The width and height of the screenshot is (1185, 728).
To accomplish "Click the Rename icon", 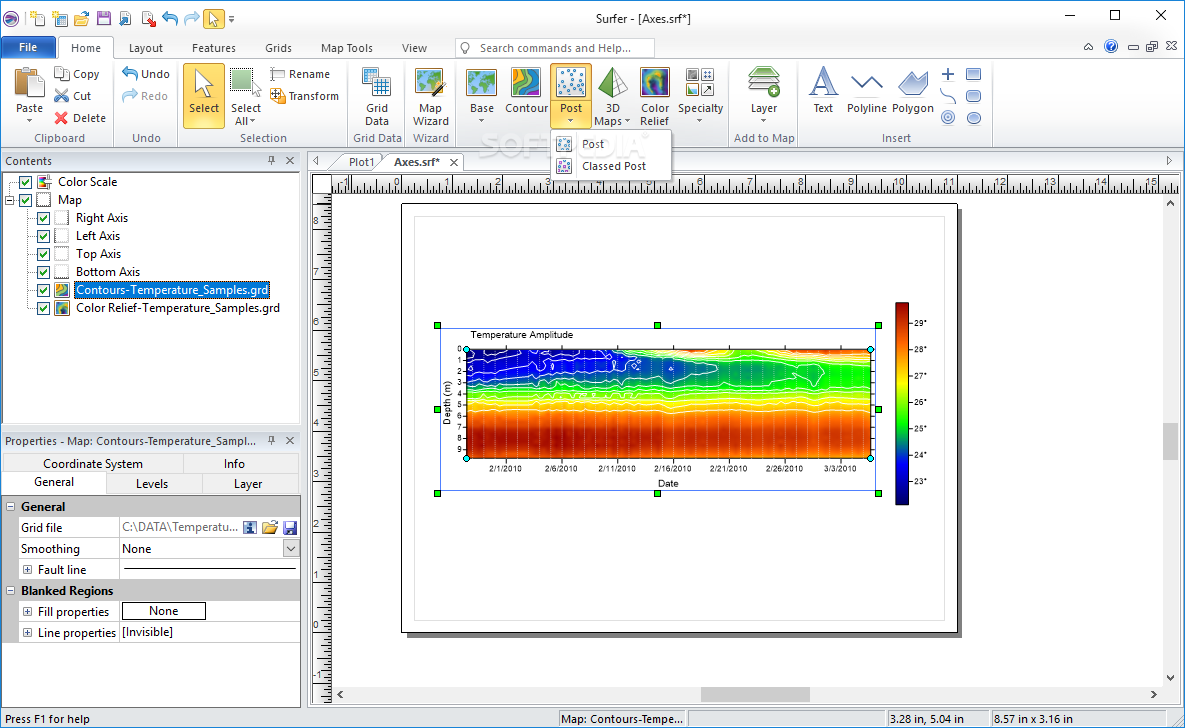I will pos(277,73).
